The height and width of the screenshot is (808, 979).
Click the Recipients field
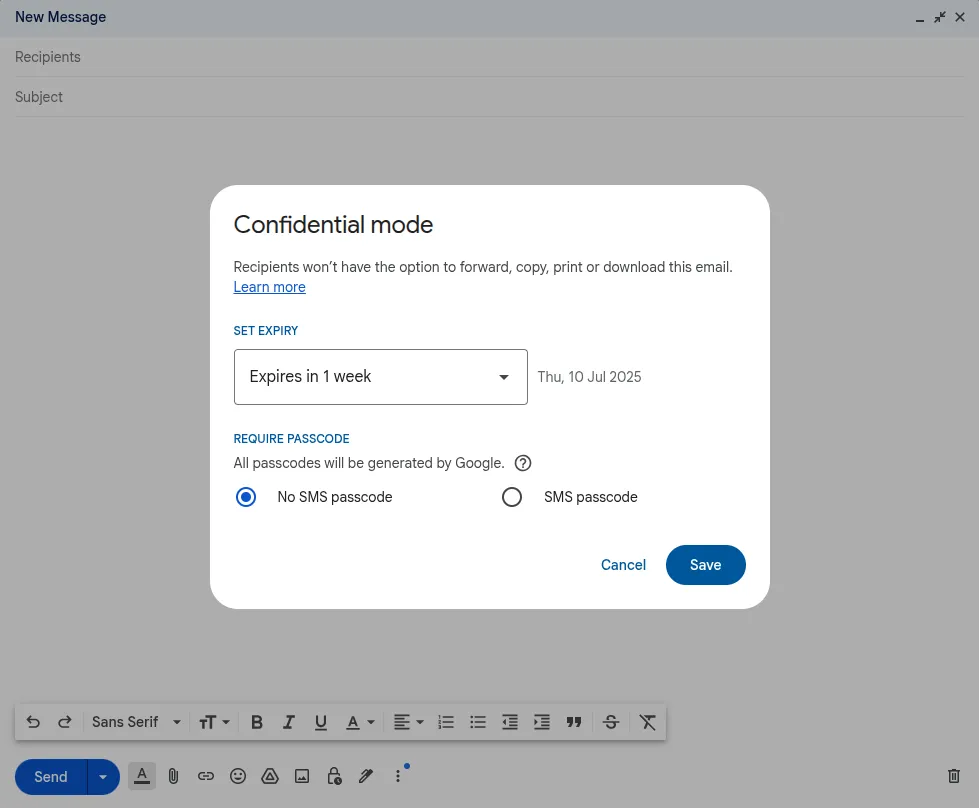click(x=490, y=57)
